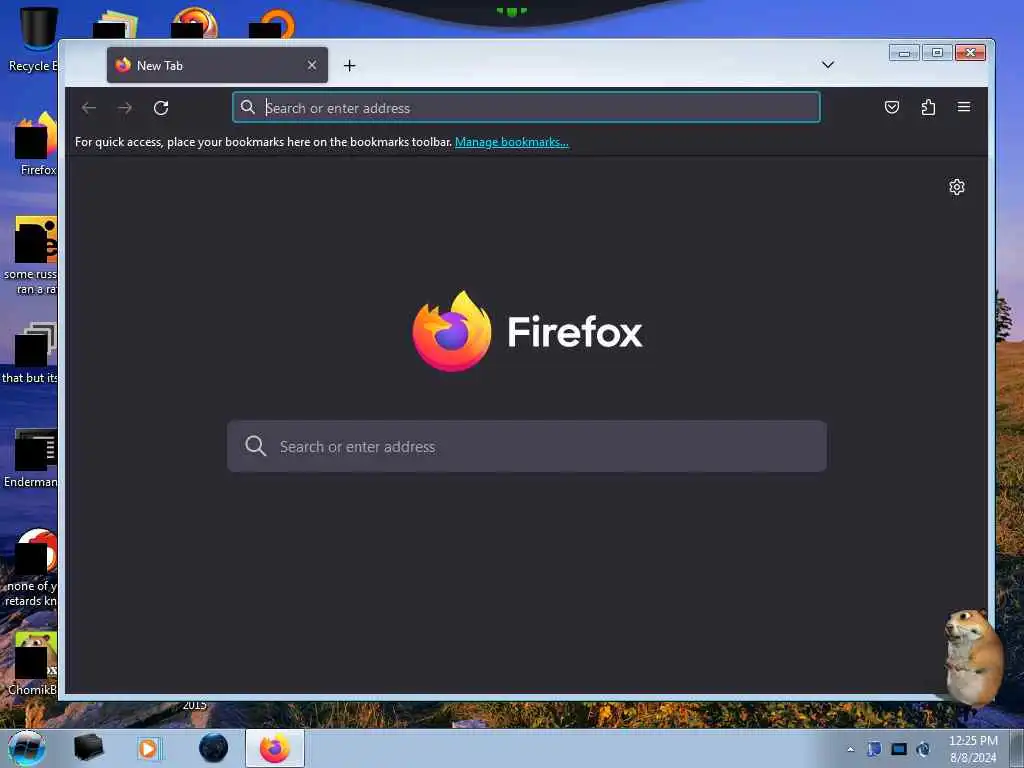Show hidden system tray icons arrow
This screenshot has width=1024, height=768.
[850, 750]
